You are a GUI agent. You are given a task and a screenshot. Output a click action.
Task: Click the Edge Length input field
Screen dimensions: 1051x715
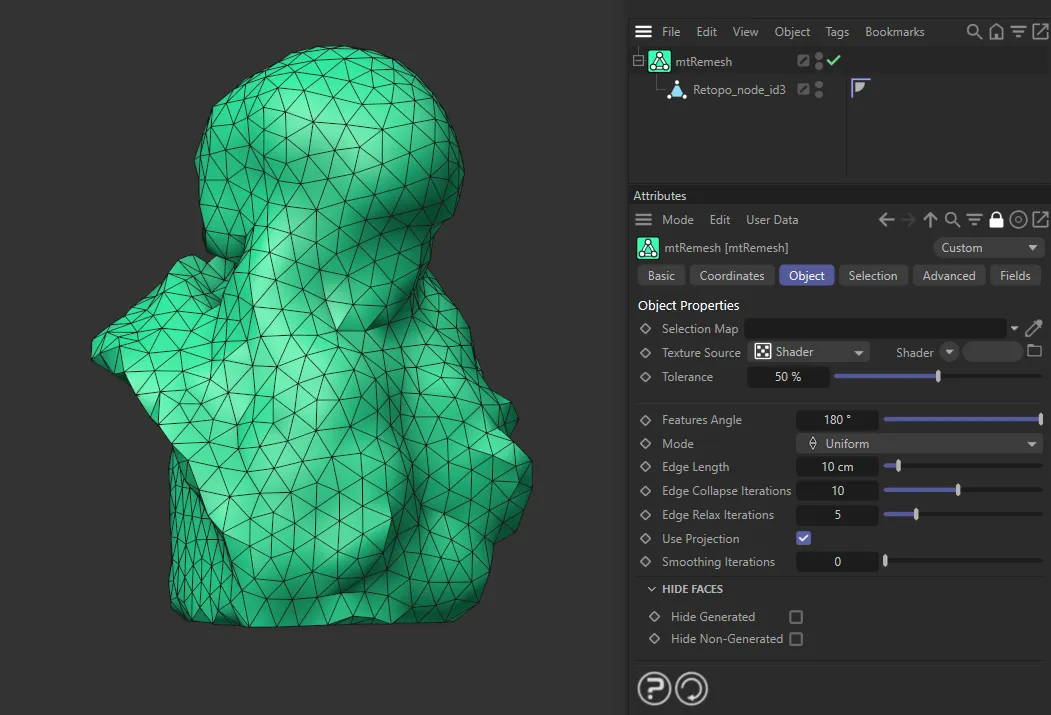[837, 466]
